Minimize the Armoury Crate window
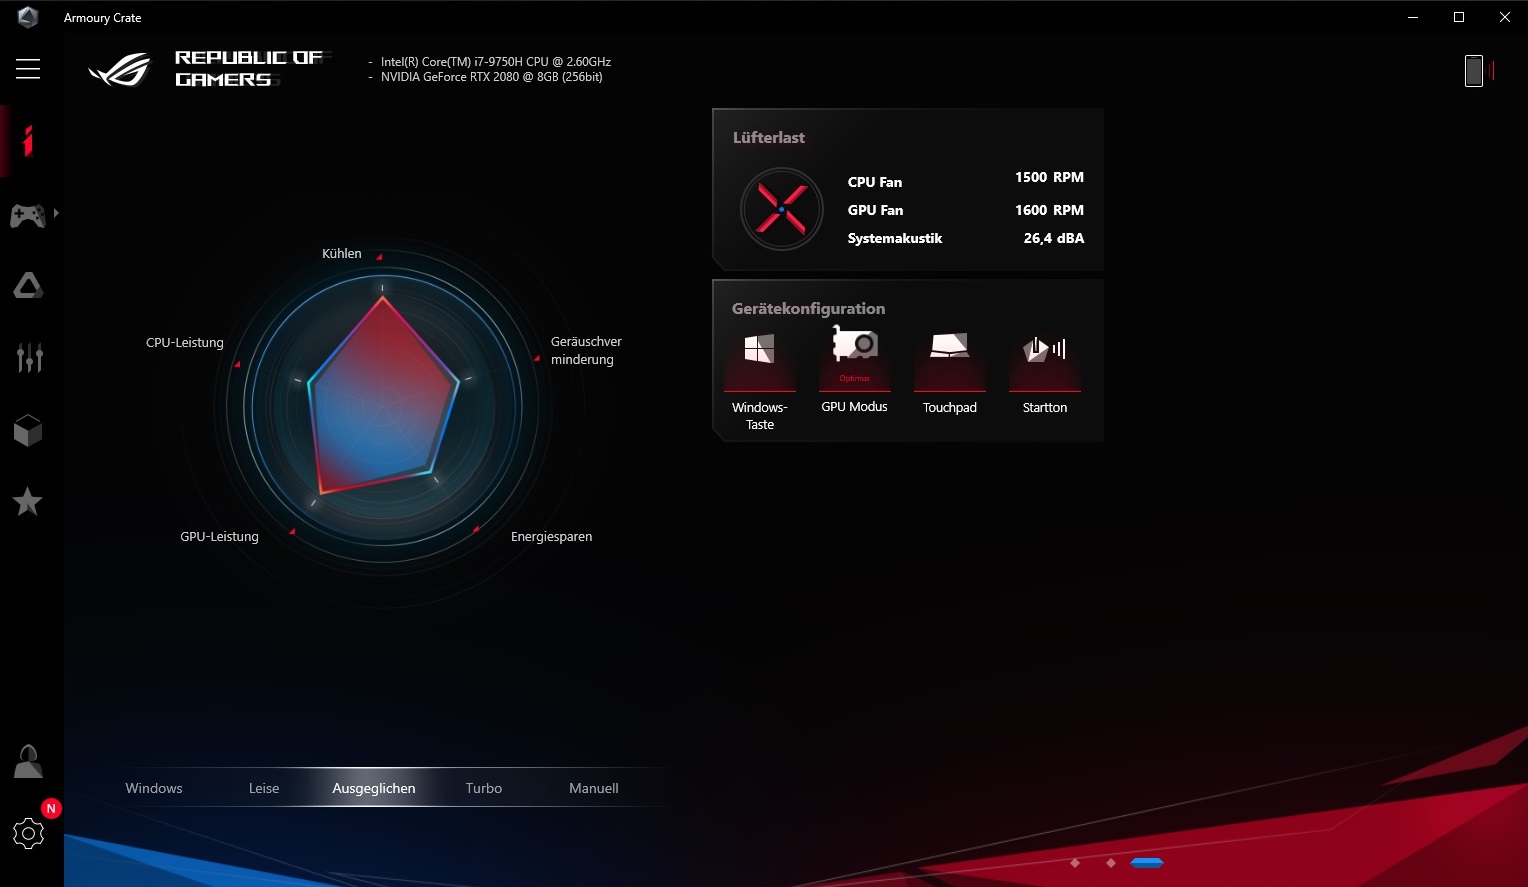This screenshot has width=1528, height=887. coord(1413,17)
